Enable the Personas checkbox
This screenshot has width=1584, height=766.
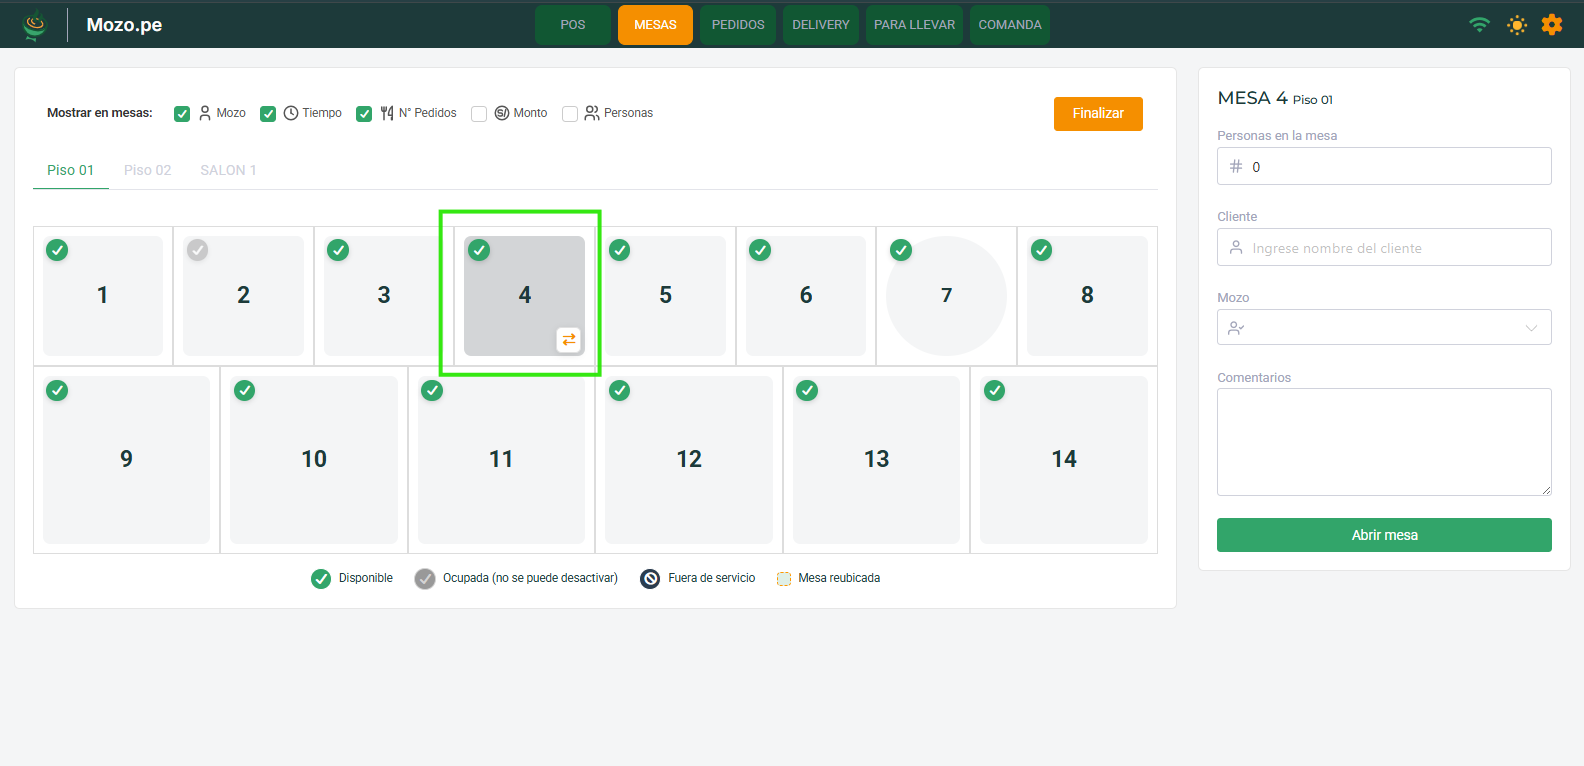tap(570, 114)
